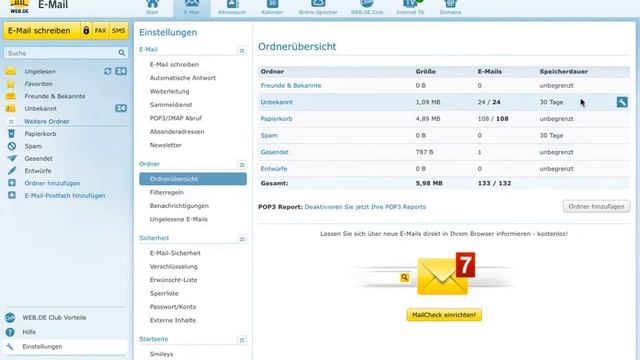Open WEB.DE Club Vorteile
The height and width of the screenshot is (360, 640).
coord(54,318)
